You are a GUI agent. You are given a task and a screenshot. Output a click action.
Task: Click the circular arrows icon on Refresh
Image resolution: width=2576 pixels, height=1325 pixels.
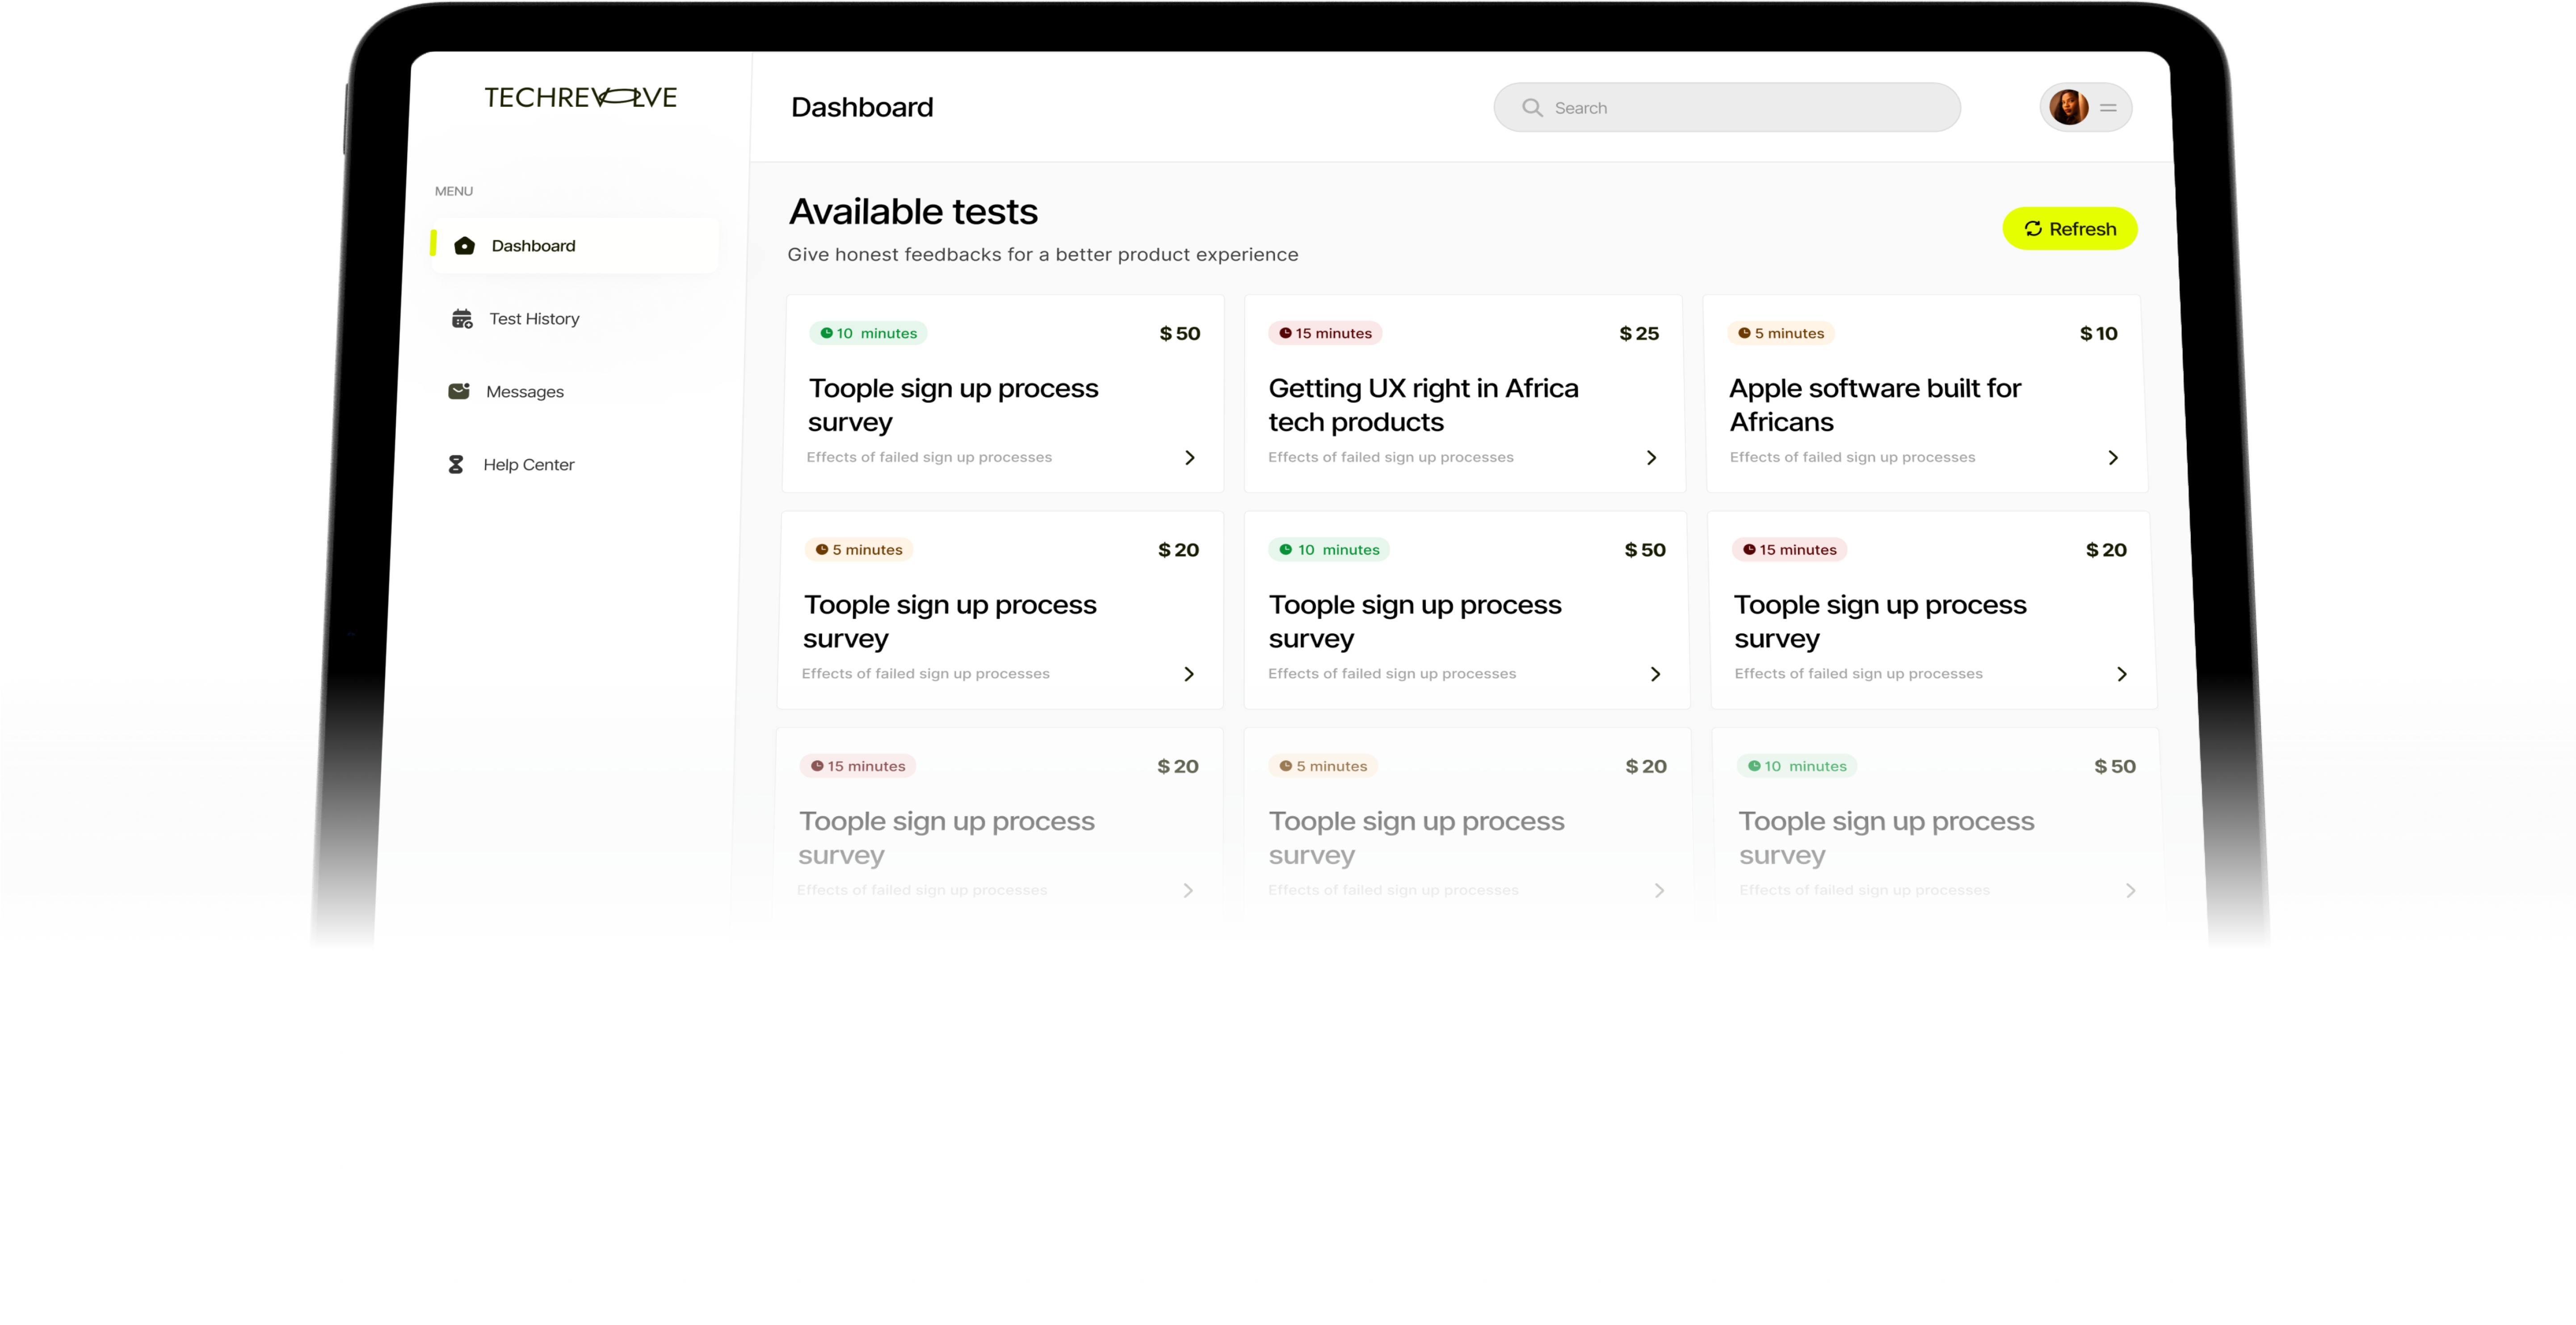[2033, 229]
